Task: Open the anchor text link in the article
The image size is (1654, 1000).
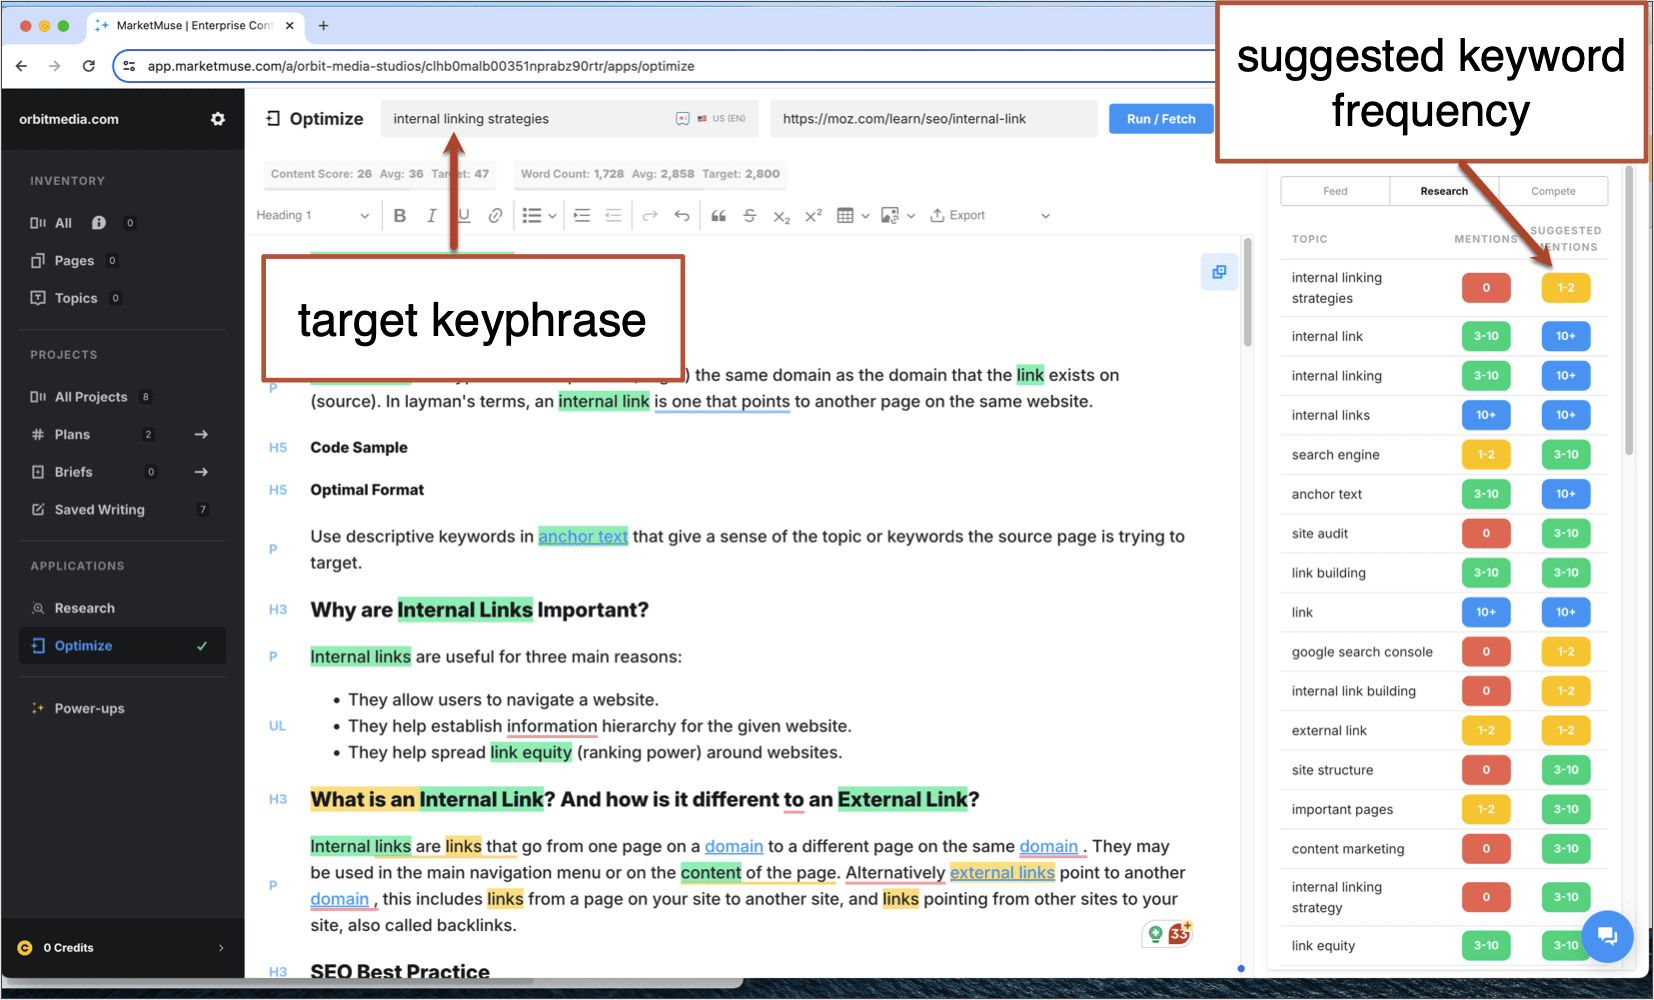Action: coord(583,536)
